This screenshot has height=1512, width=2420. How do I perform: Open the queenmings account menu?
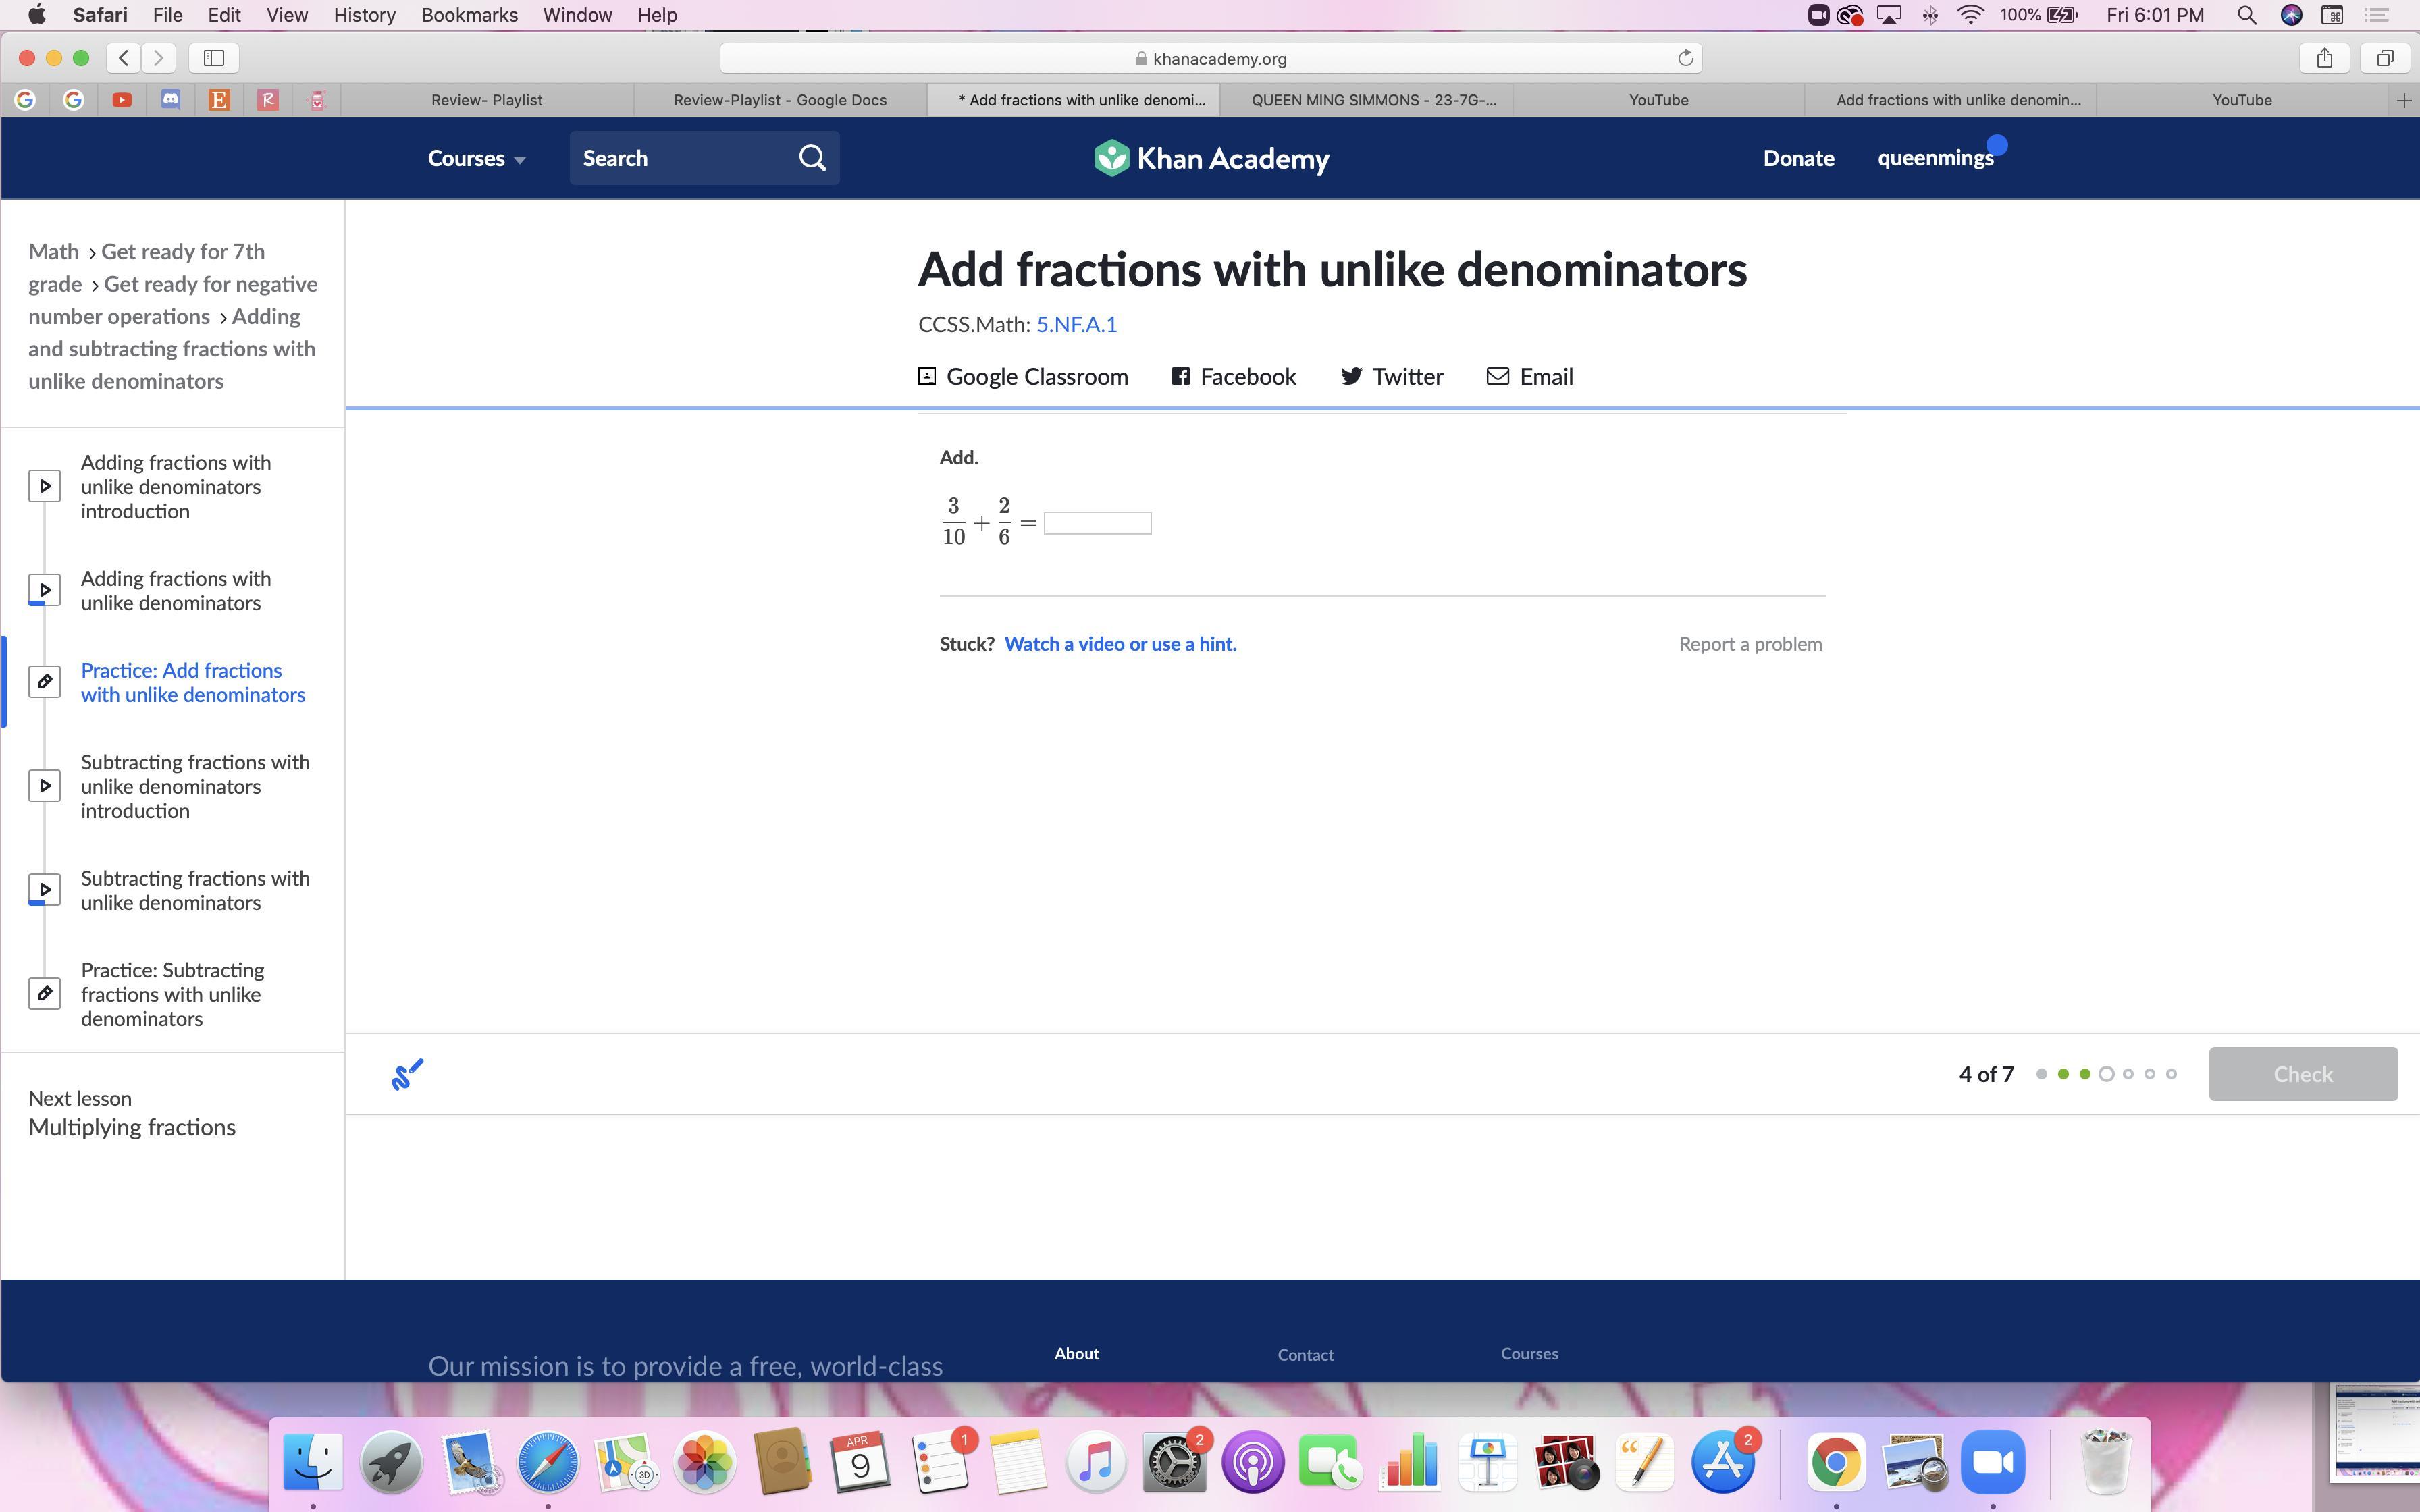pos(1935,158)
